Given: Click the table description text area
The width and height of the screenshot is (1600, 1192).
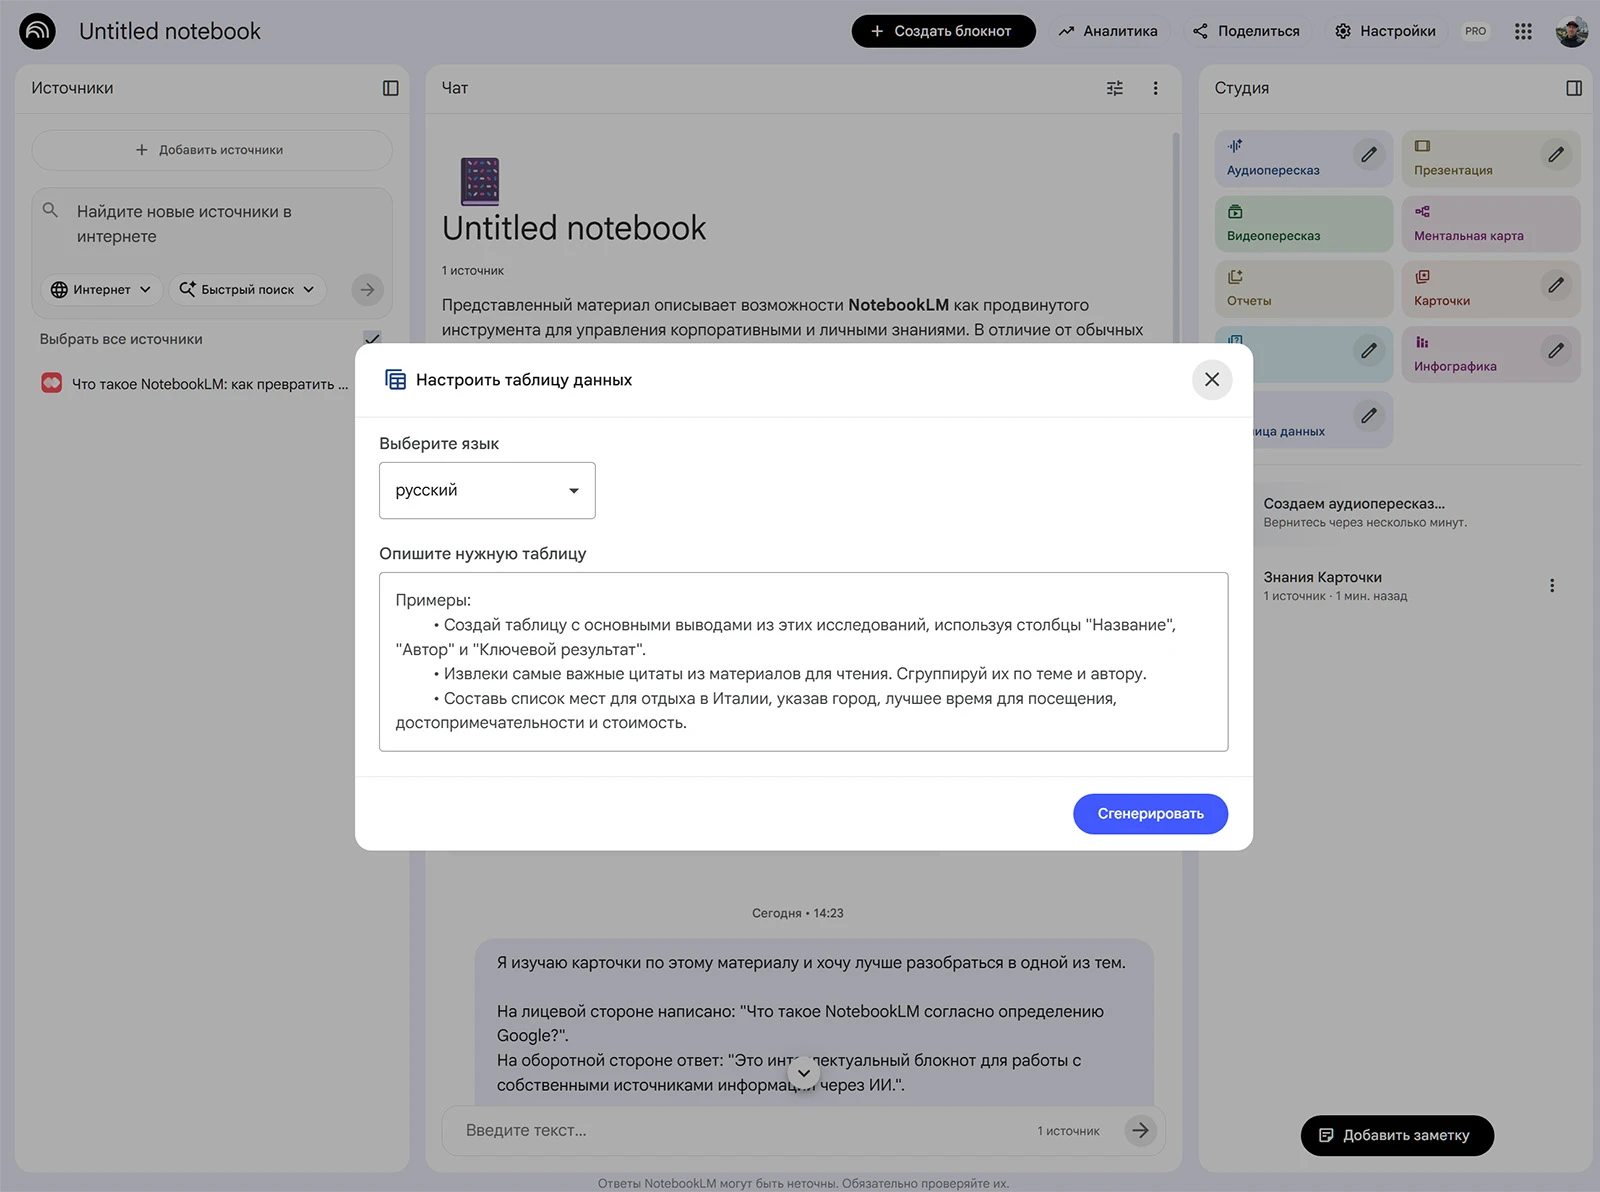Looking at the screenshot, I should pos(803,661).
